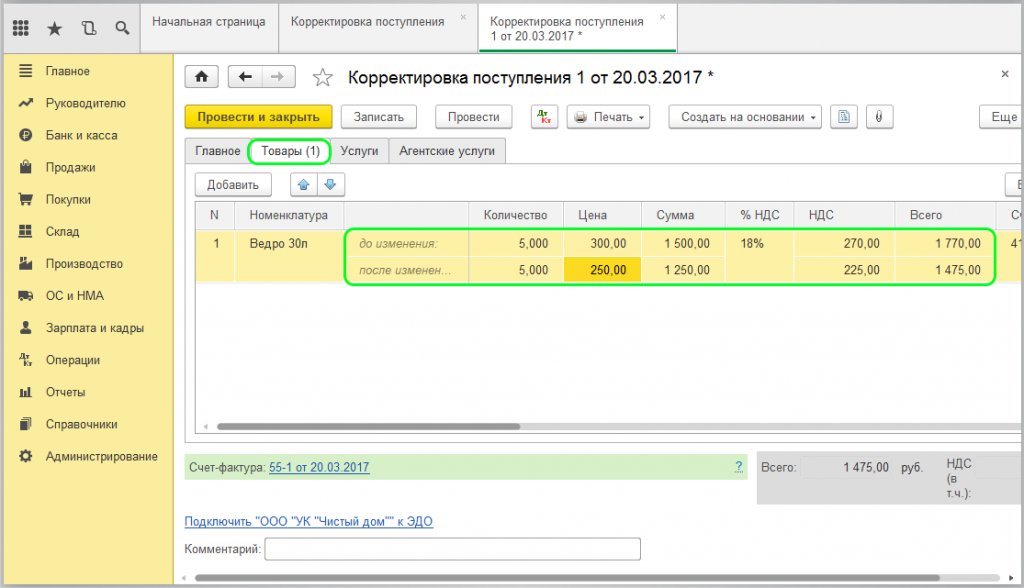The image size is (1024, 588).
Task: Click the table horizontal scrollbar
Action: (x=368, y=427)
